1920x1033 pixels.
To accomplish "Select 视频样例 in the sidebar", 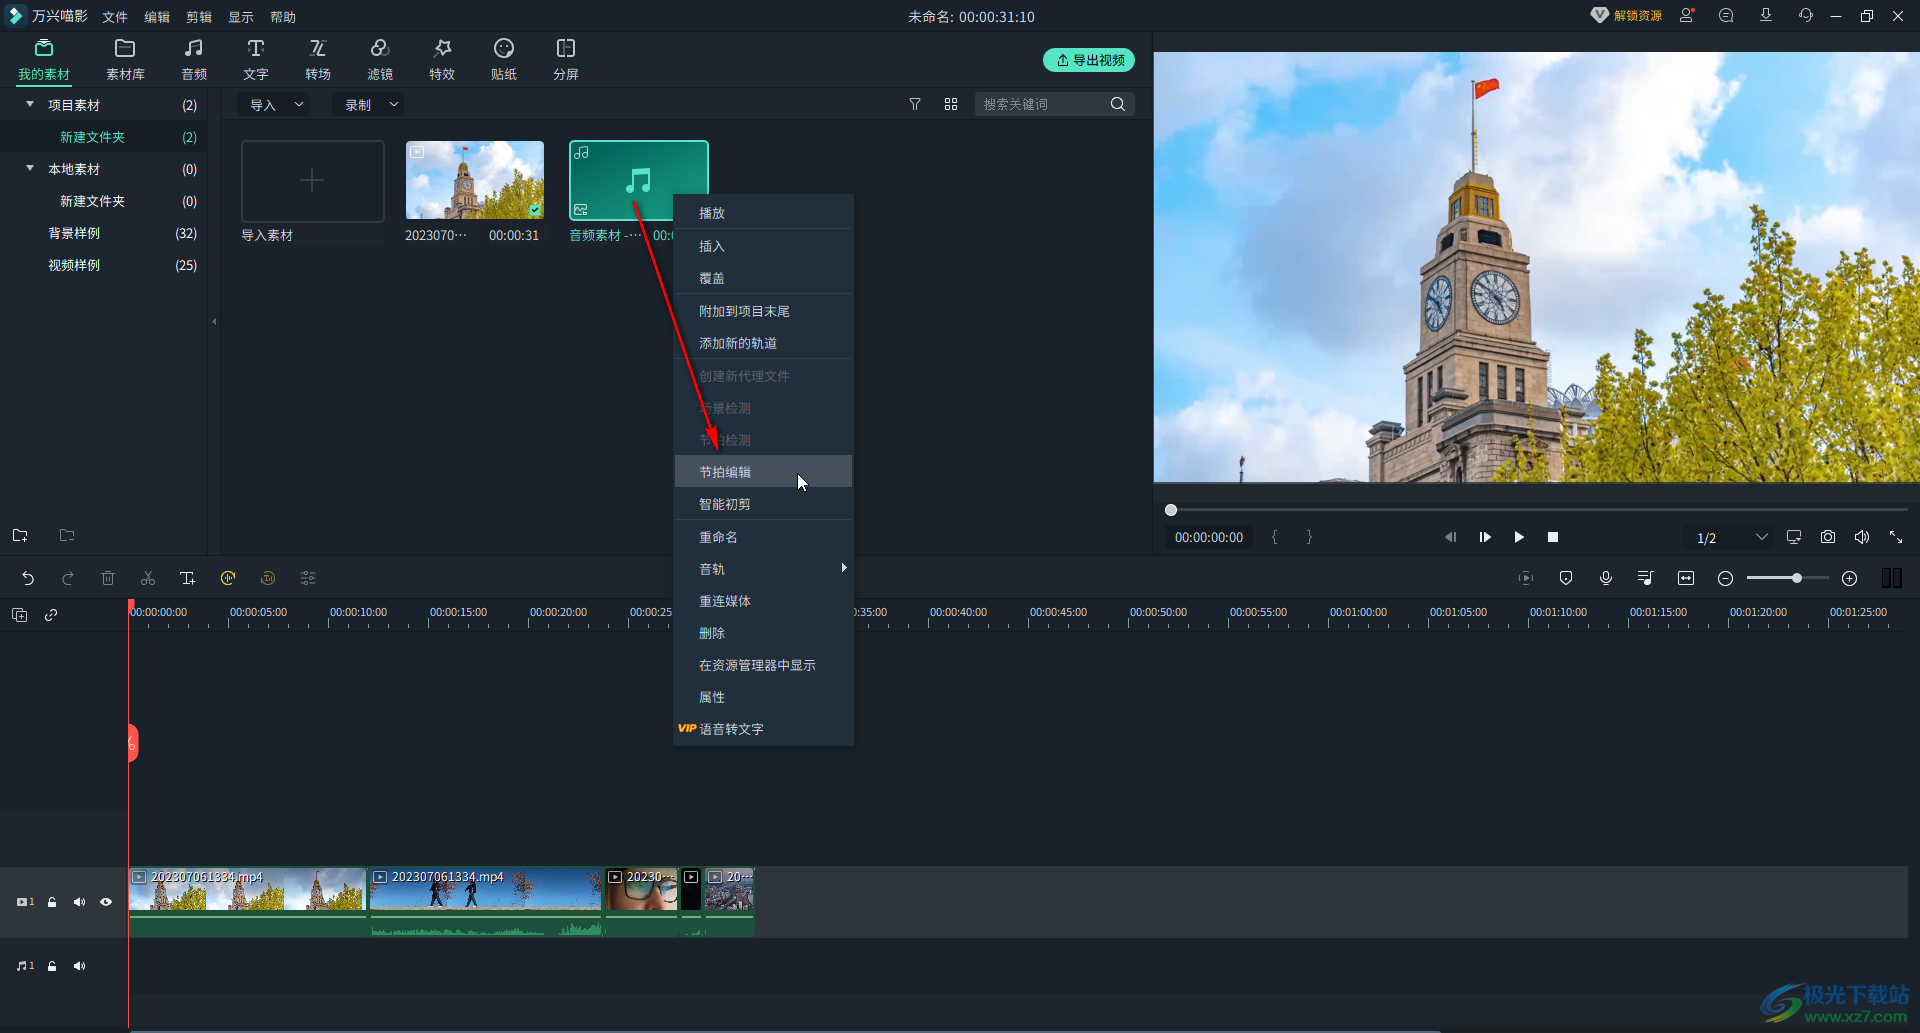I will [x=74, y=265].
